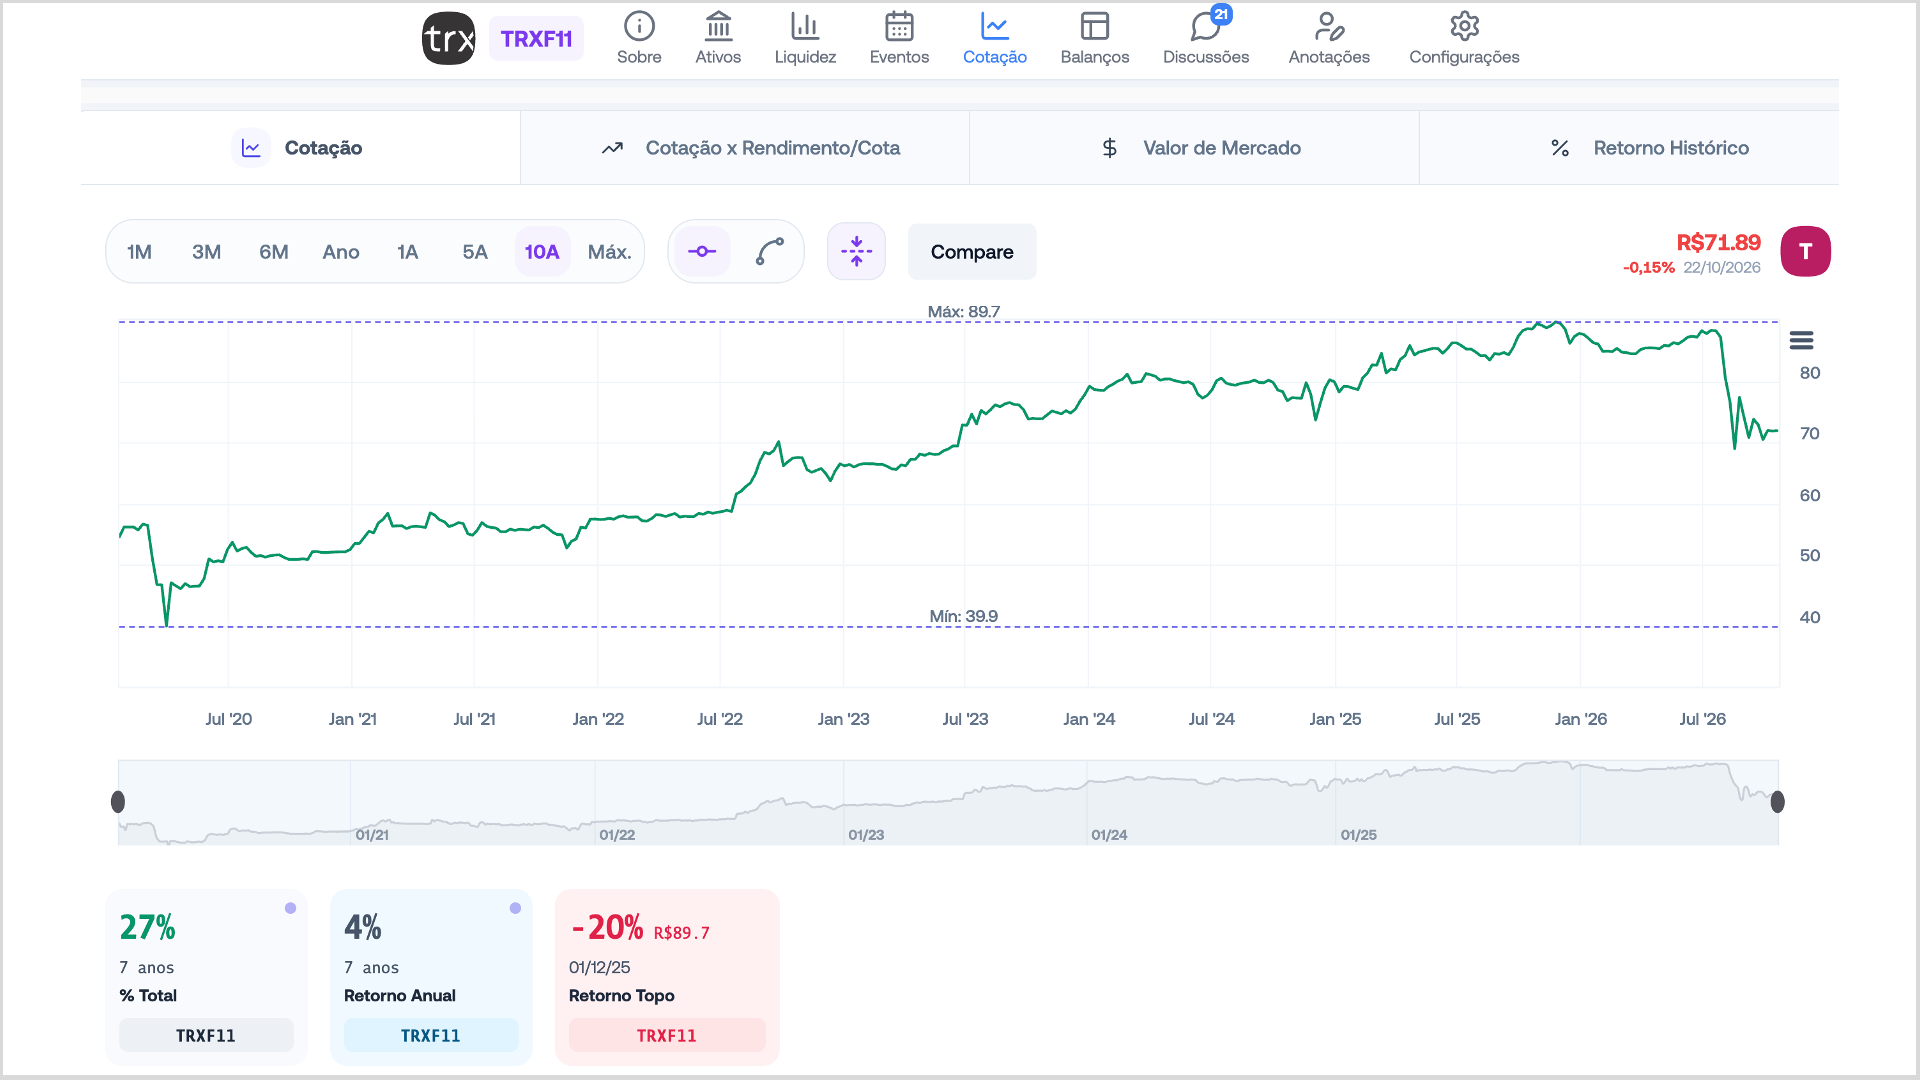Open the chart hamburger menu

[1801, 341]
